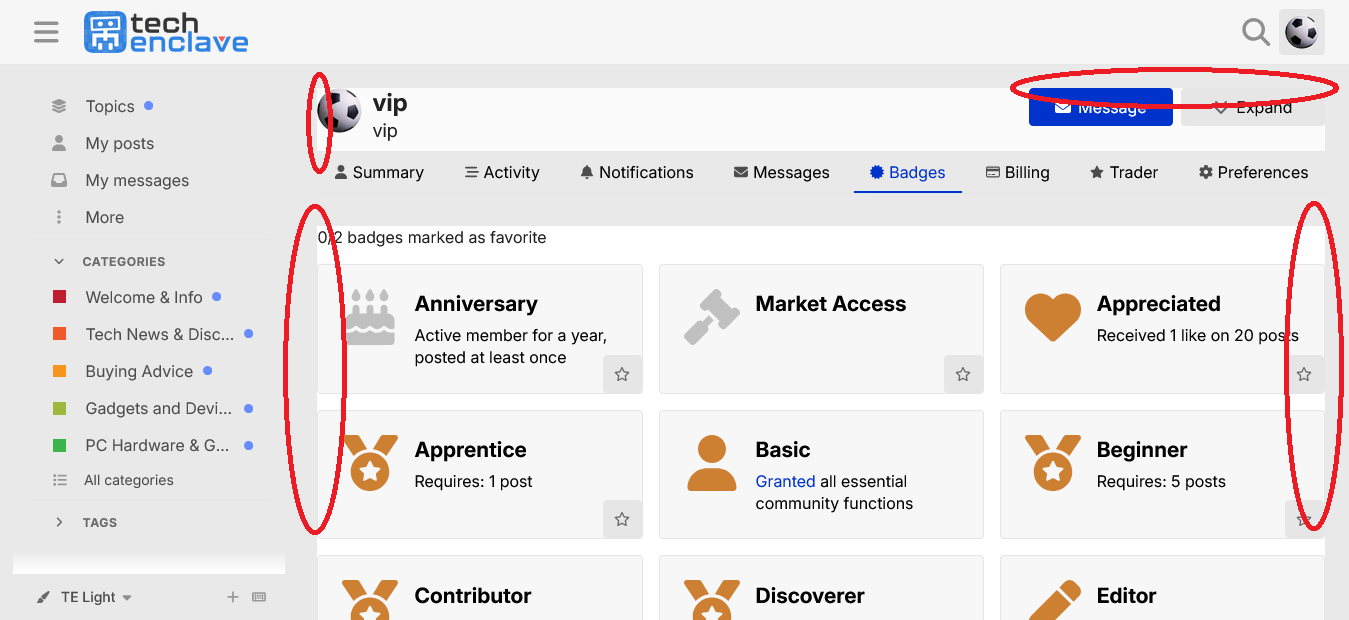Click the blue Message button
This screenshot has width=1349, height=620.
[1100, 107]
